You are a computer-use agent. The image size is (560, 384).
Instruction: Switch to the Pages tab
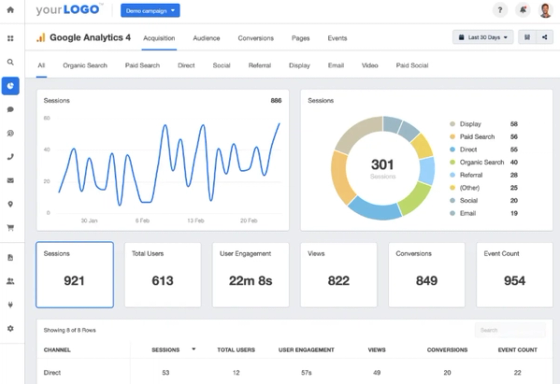tap(301, 38)
